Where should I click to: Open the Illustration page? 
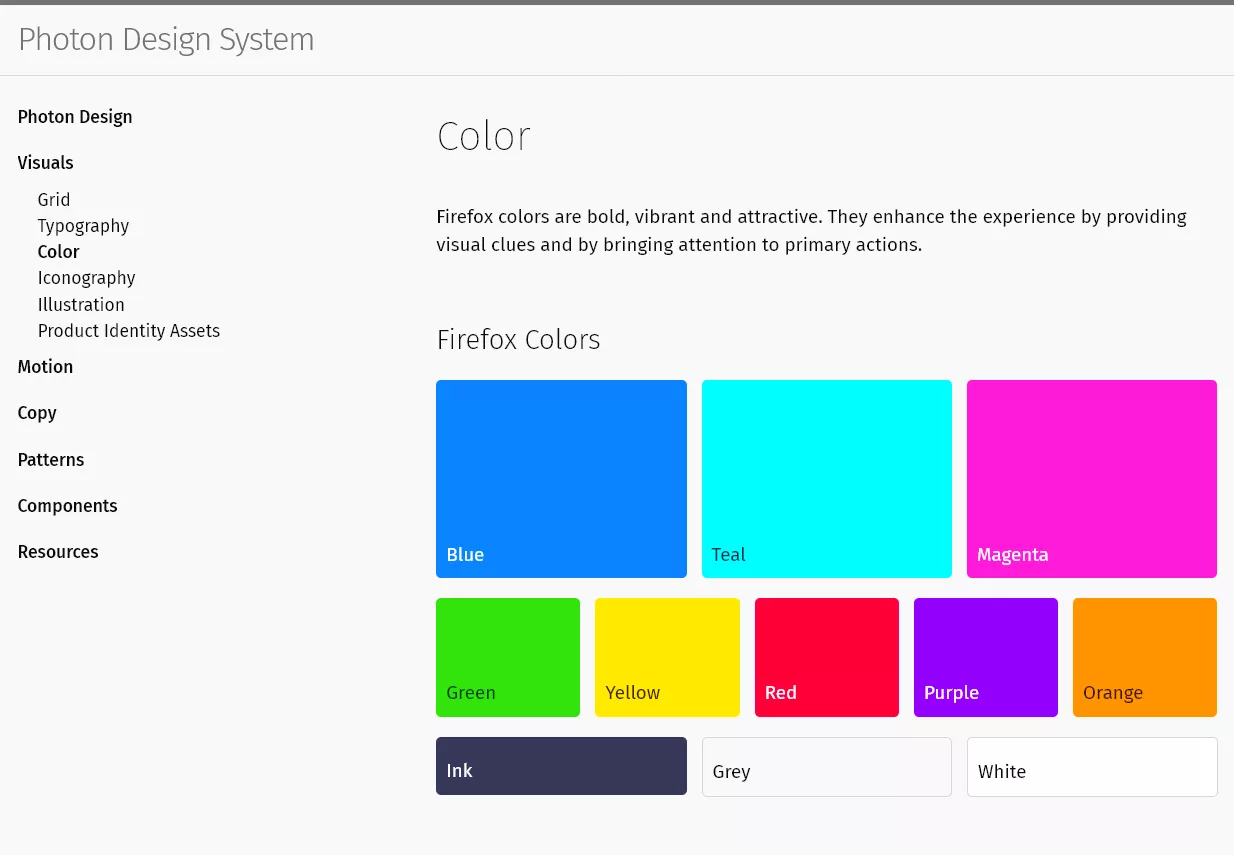pos(81,305)
